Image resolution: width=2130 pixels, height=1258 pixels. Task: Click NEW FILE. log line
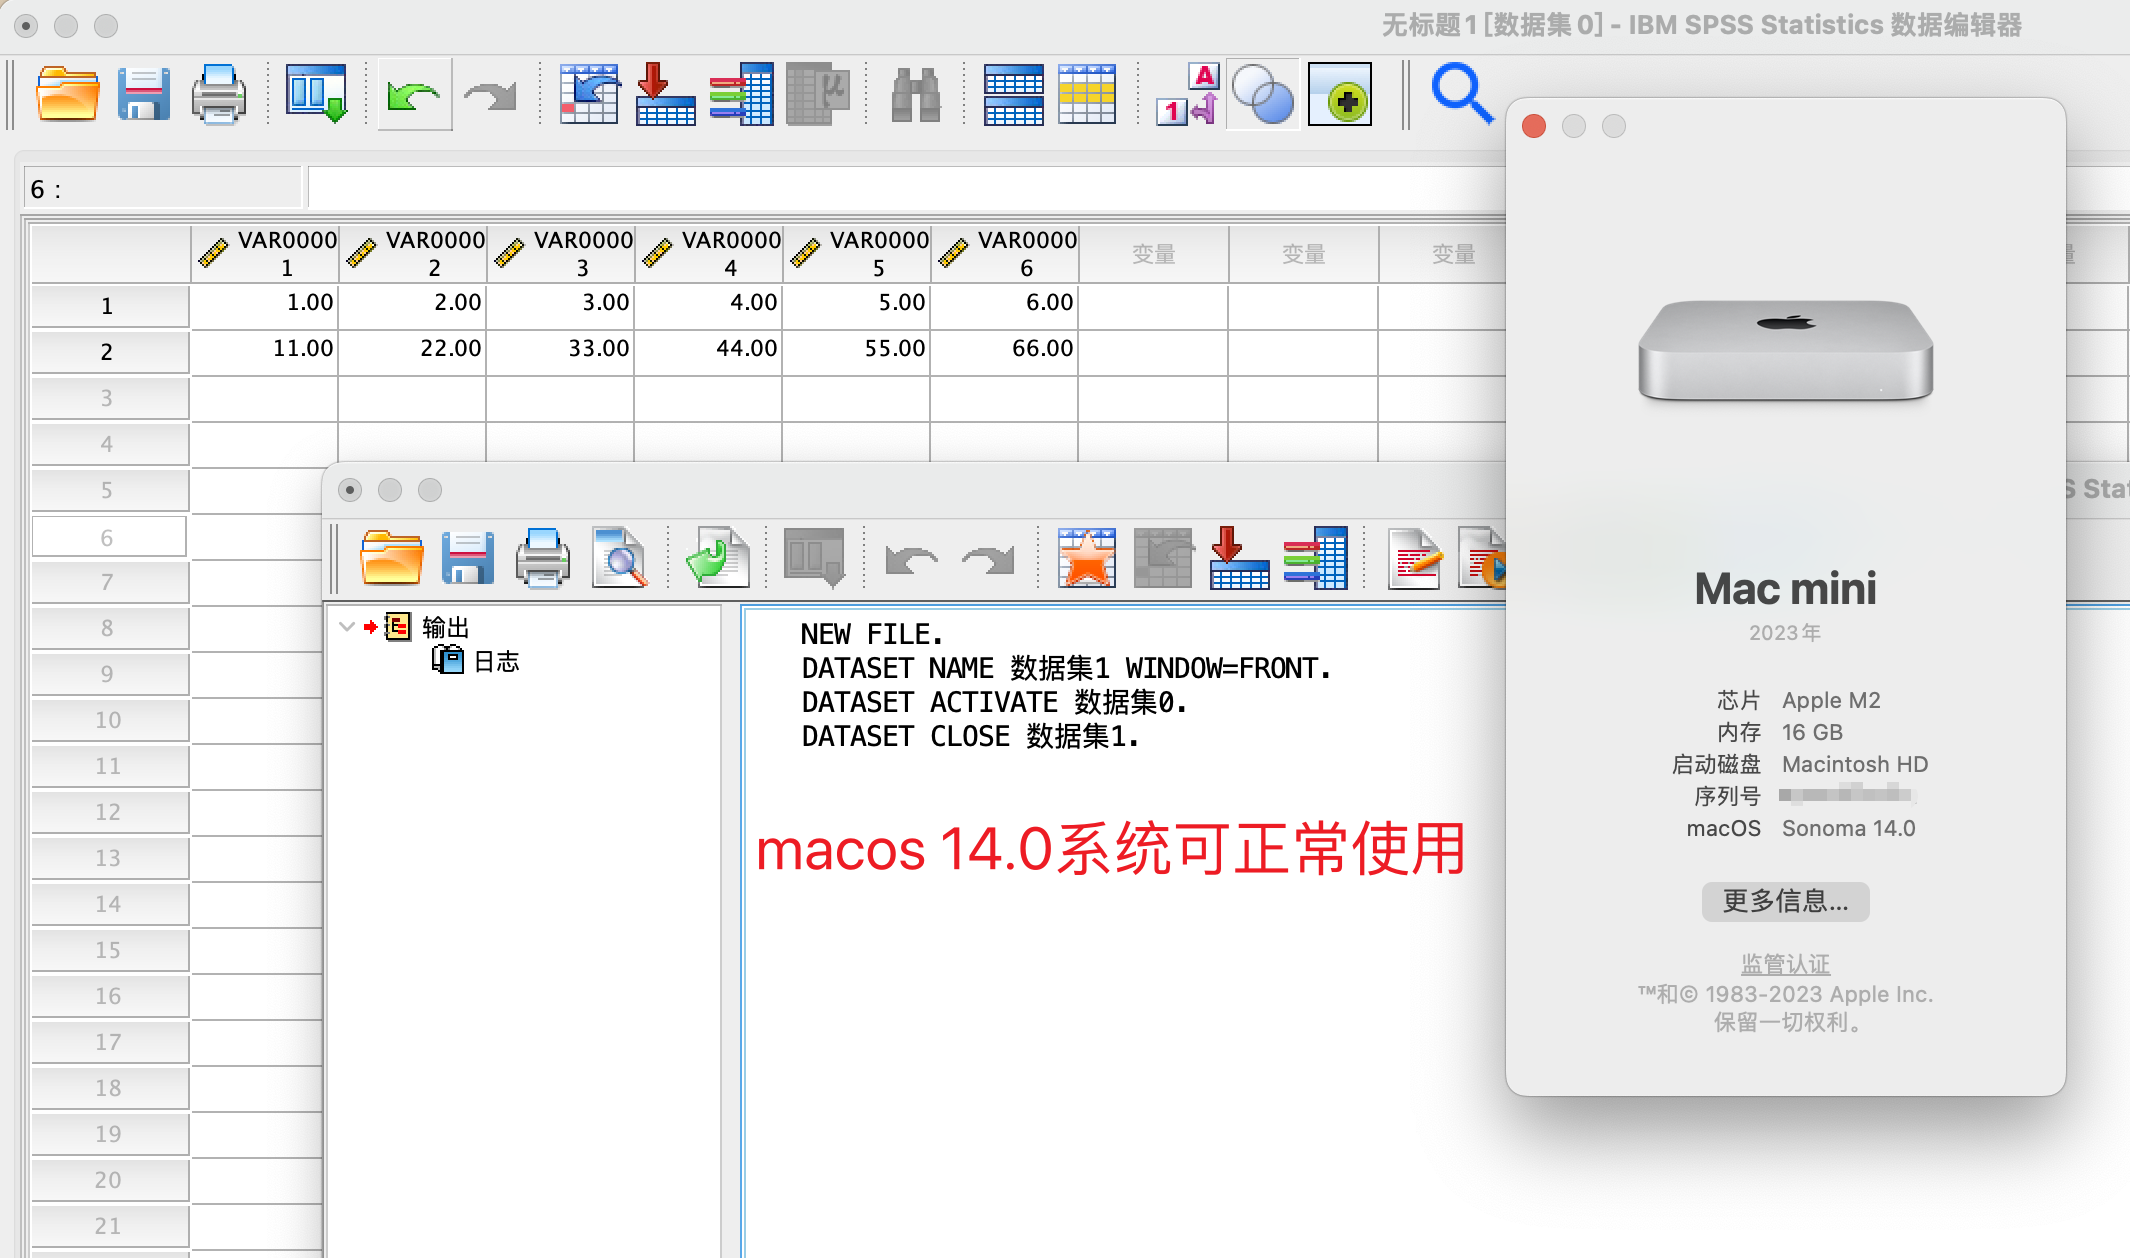(x=872, y=634)
